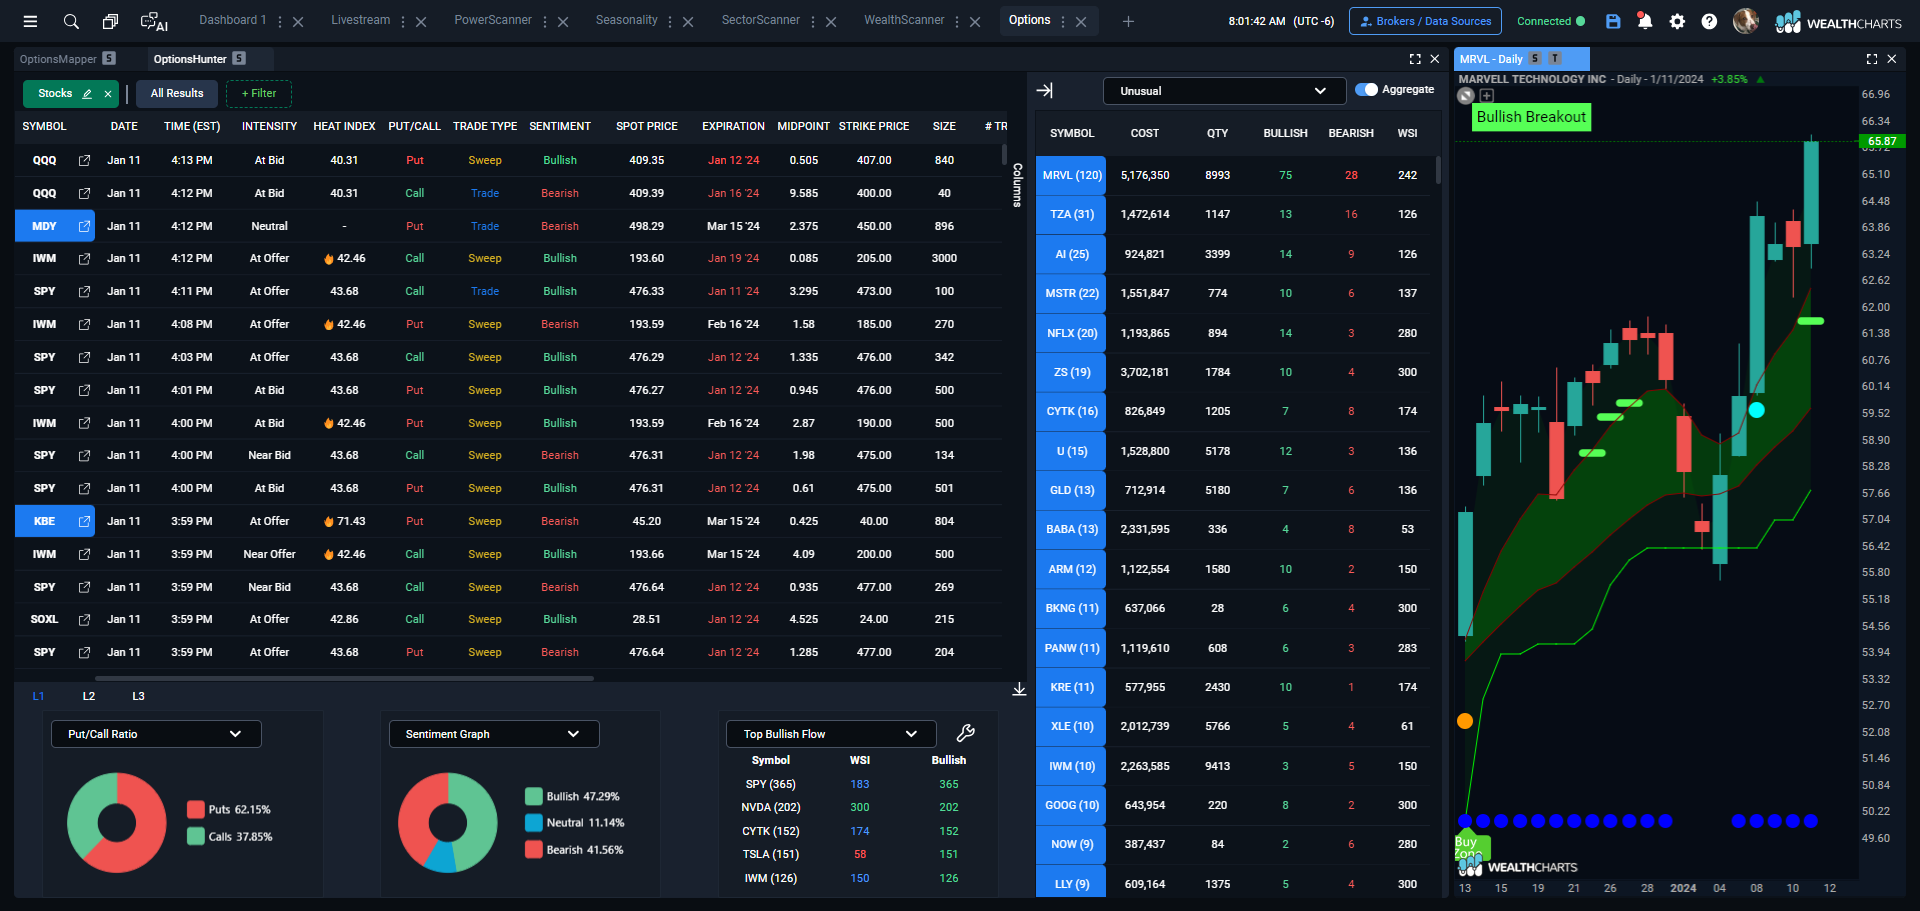Open the settings gear icon
The image size is (1920, 911).
click(x=1677, y=21)
